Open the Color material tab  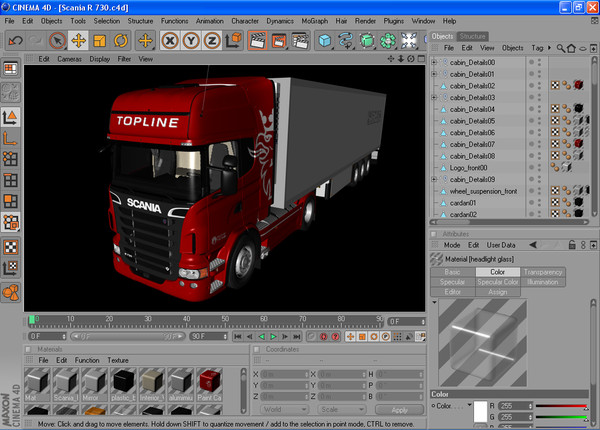[497, 272]
